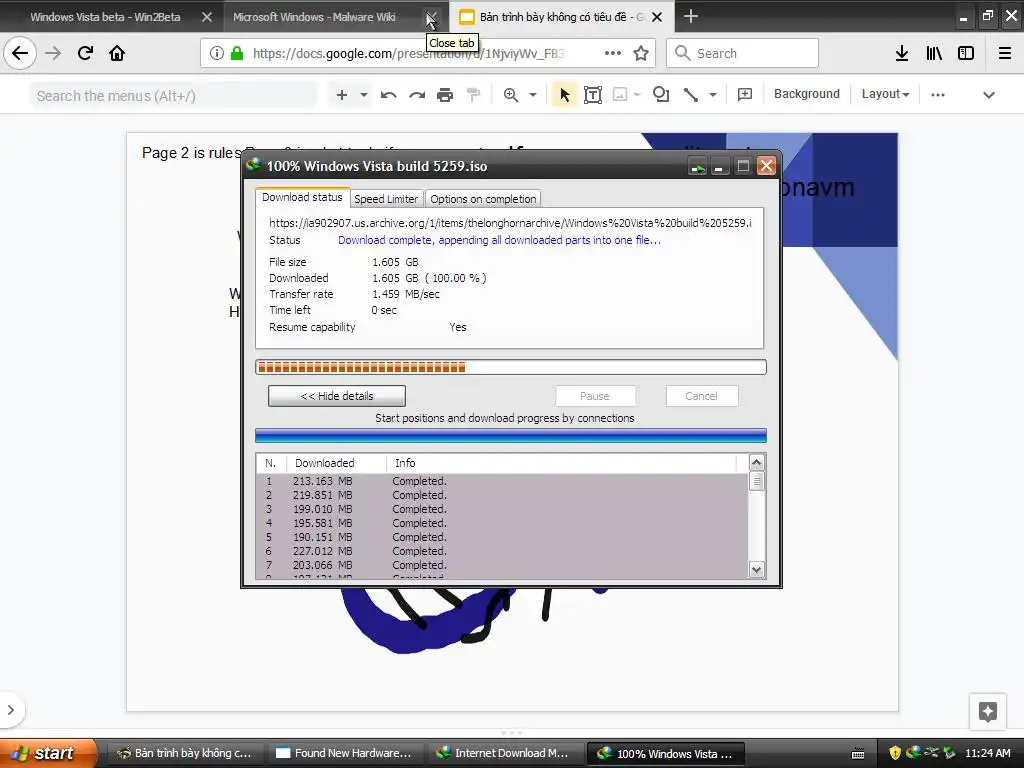Click the blue connections progress bar
1024x768 pixels.
click(x=511, y=436)
